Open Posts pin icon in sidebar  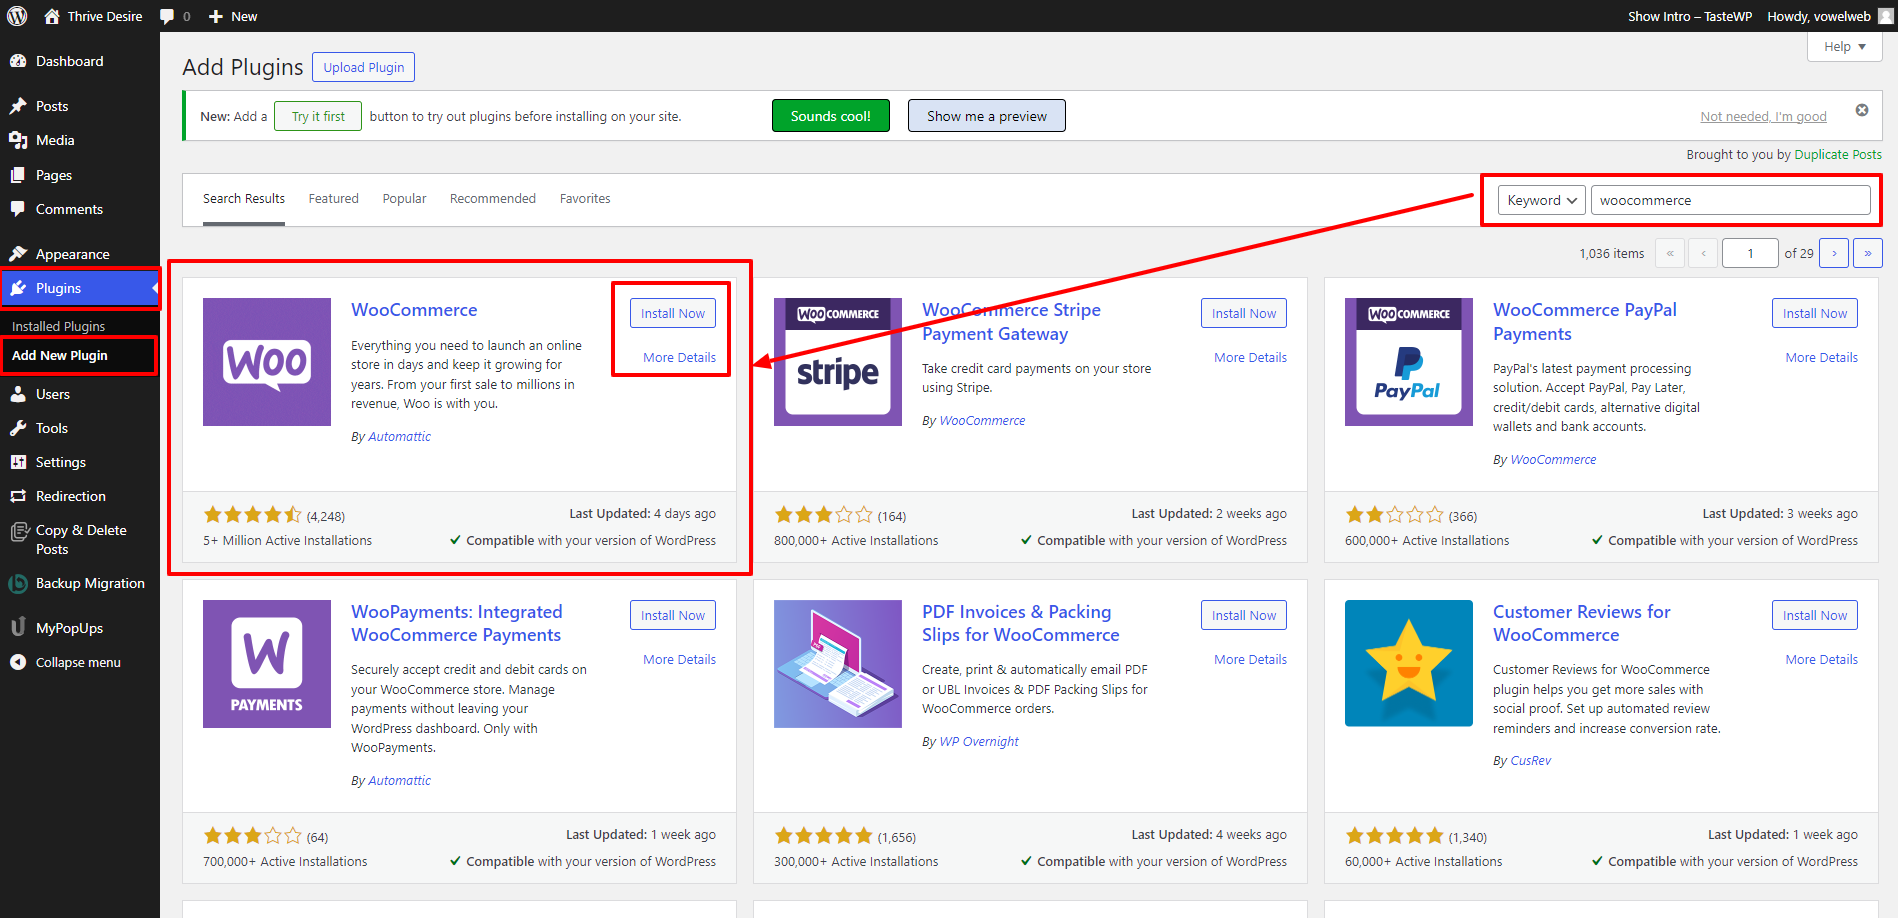(x=18, y=106)
